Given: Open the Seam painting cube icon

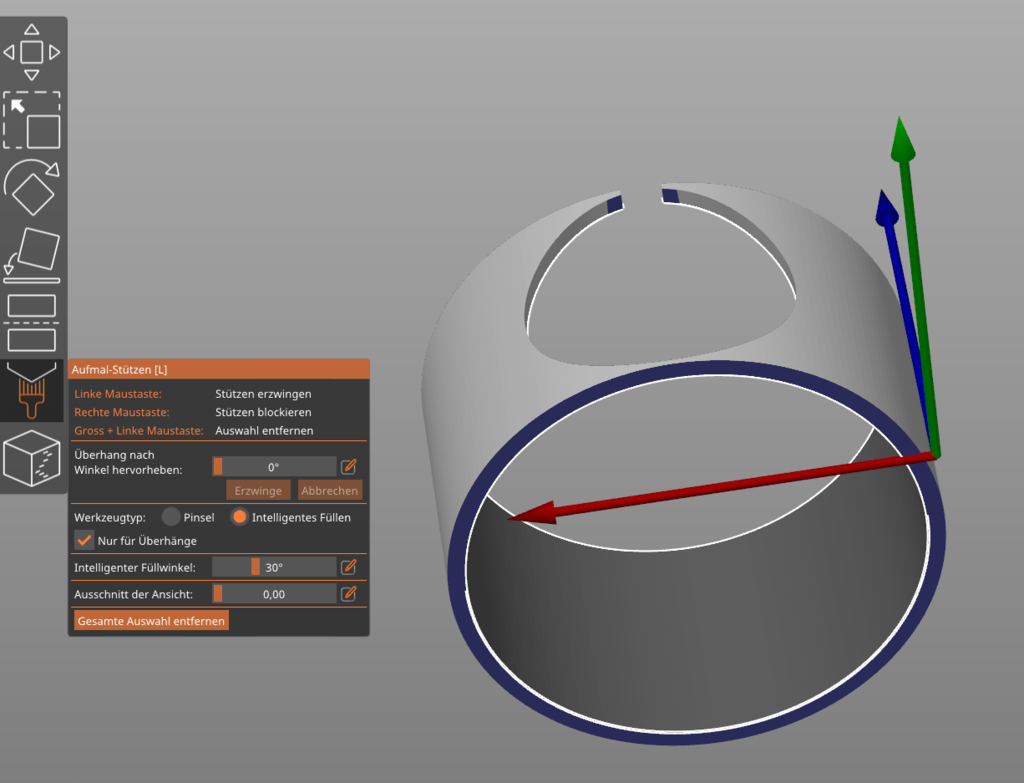Looking at the screenshot, I should point(32,458).
